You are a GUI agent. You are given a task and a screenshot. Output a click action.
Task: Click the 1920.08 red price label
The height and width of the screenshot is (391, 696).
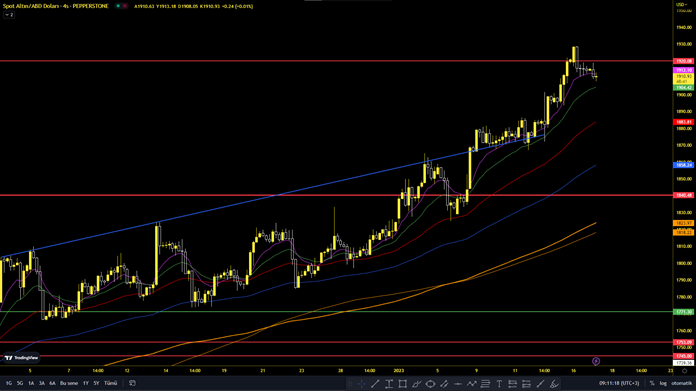(683, 61)
